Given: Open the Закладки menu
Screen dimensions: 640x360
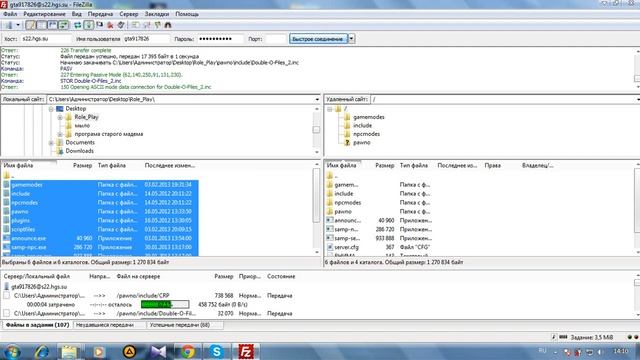Looking at the screenshot, I should (157, 14).
